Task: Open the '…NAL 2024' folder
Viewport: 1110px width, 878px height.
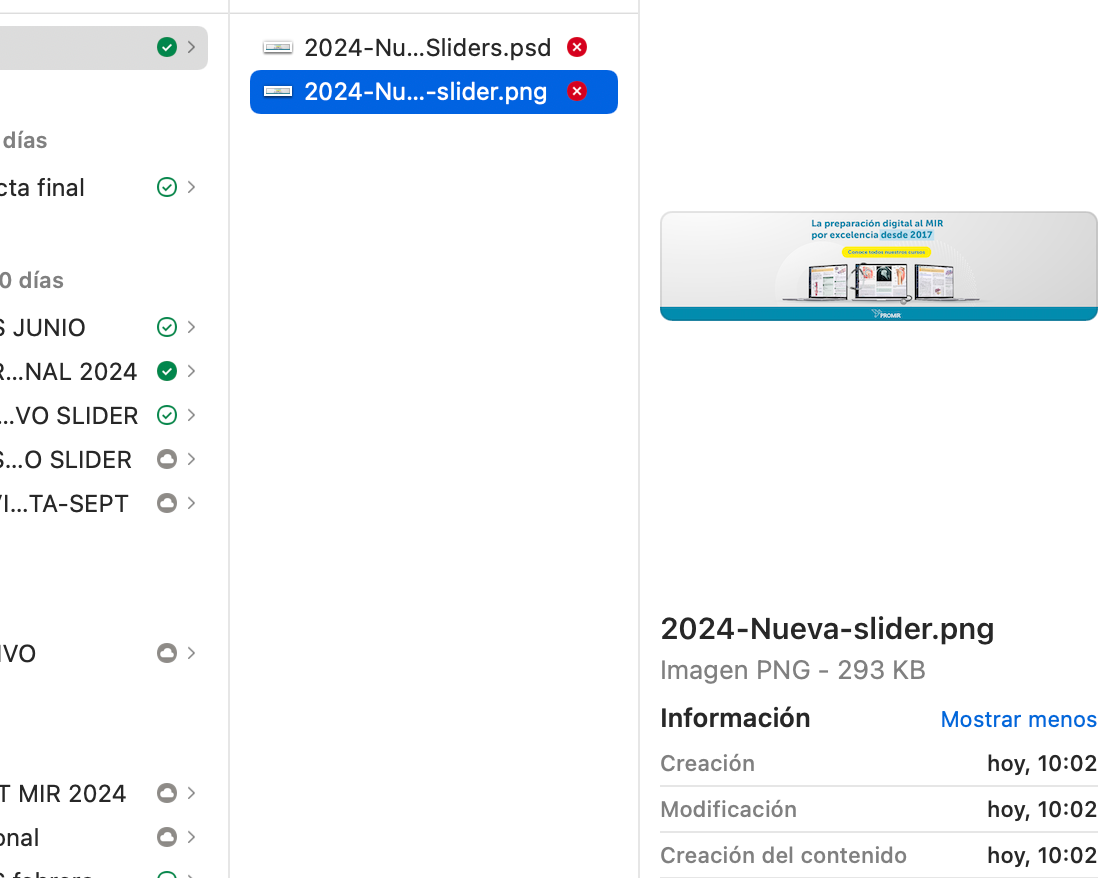Action: [x=68, y=372]
